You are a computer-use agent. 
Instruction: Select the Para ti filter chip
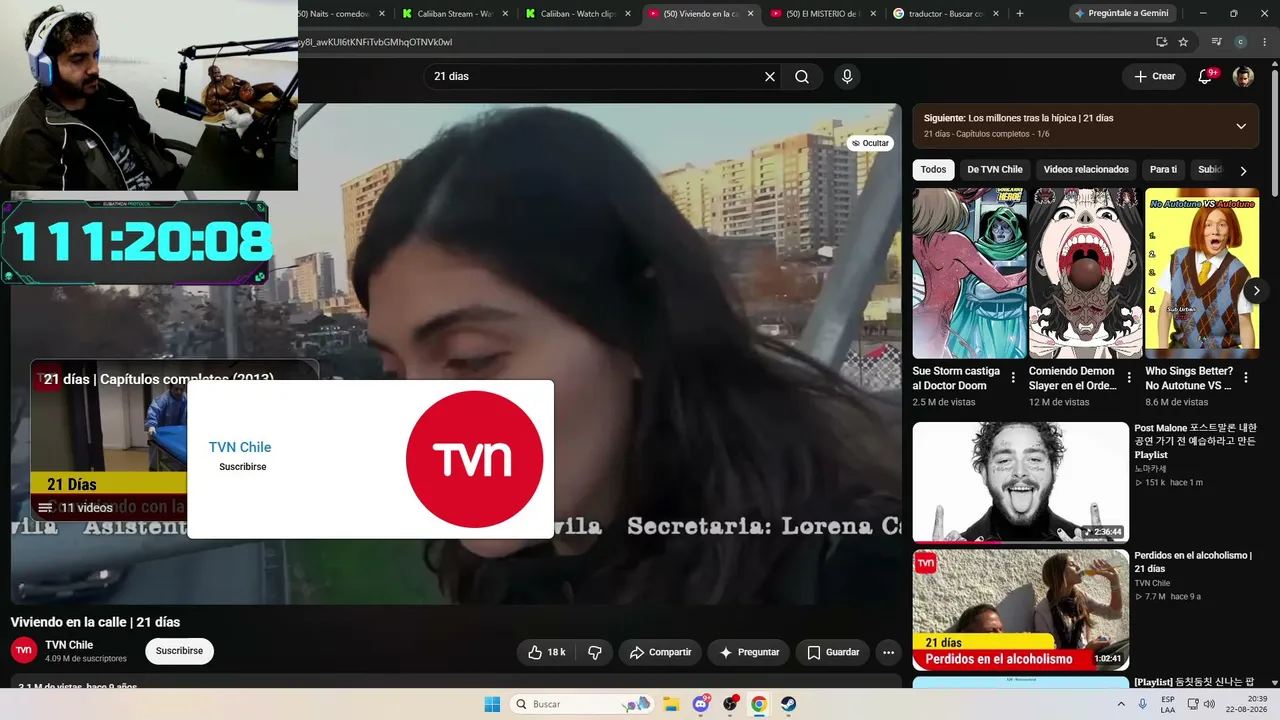coord(1163,170)
